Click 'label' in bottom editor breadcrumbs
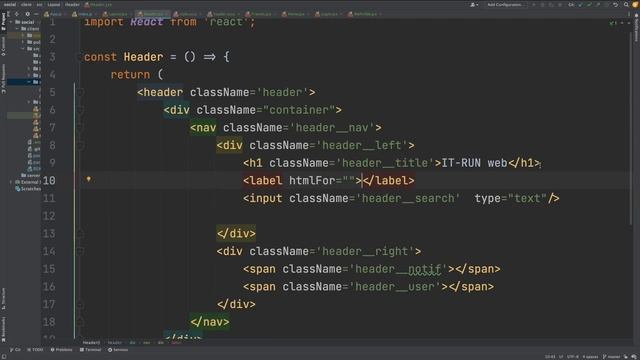Screen dimensions: 640x360 point(176,342)
